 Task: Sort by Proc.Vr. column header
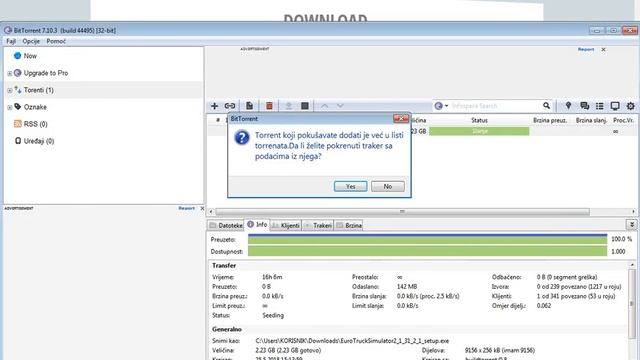(x=623, y=120)
